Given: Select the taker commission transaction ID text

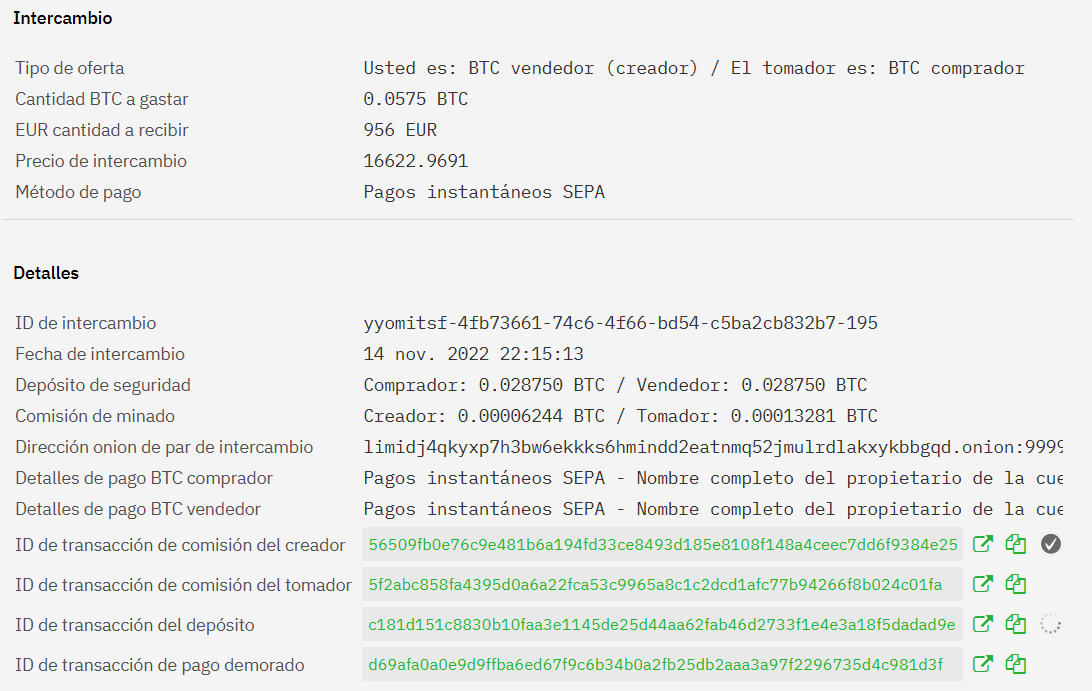Looking at the screenshot, I should click(x=660, y=584).
